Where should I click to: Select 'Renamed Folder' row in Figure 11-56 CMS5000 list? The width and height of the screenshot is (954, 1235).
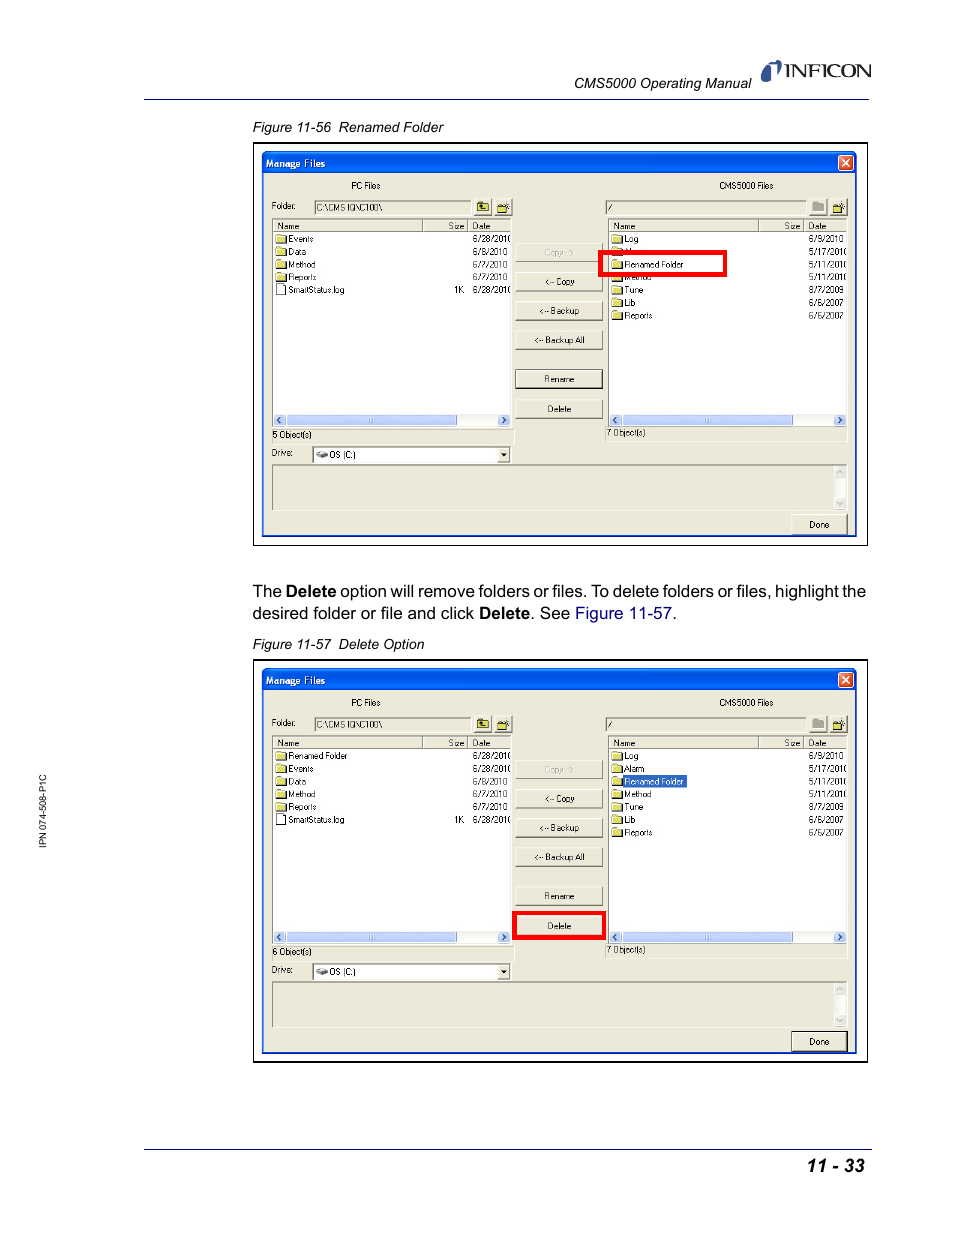(x=649, y=265)
